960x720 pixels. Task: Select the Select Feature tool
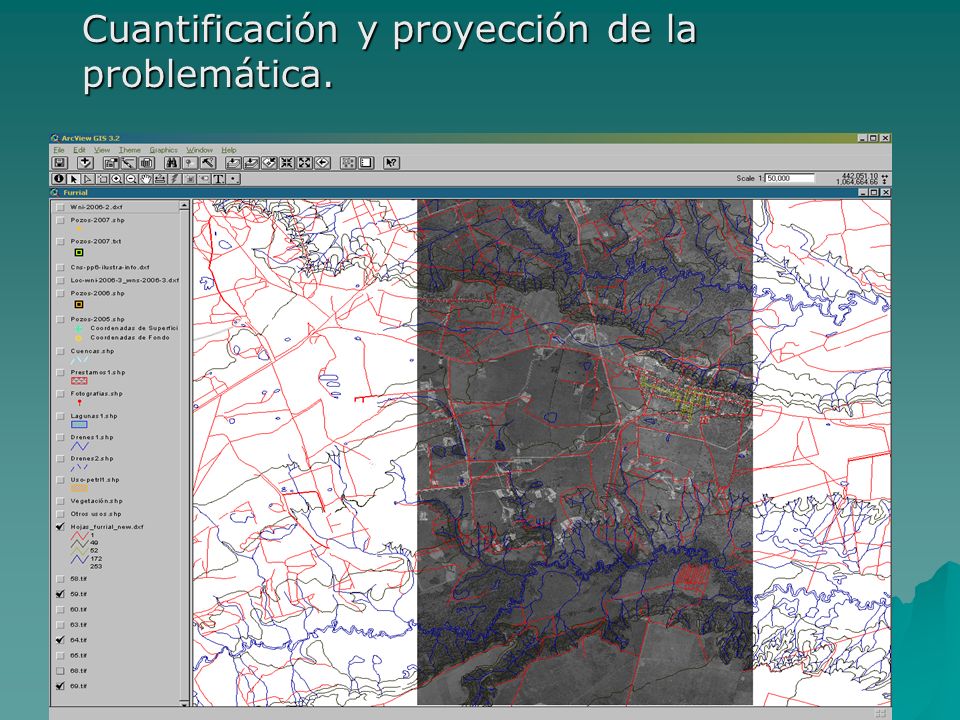click(102, 179)
